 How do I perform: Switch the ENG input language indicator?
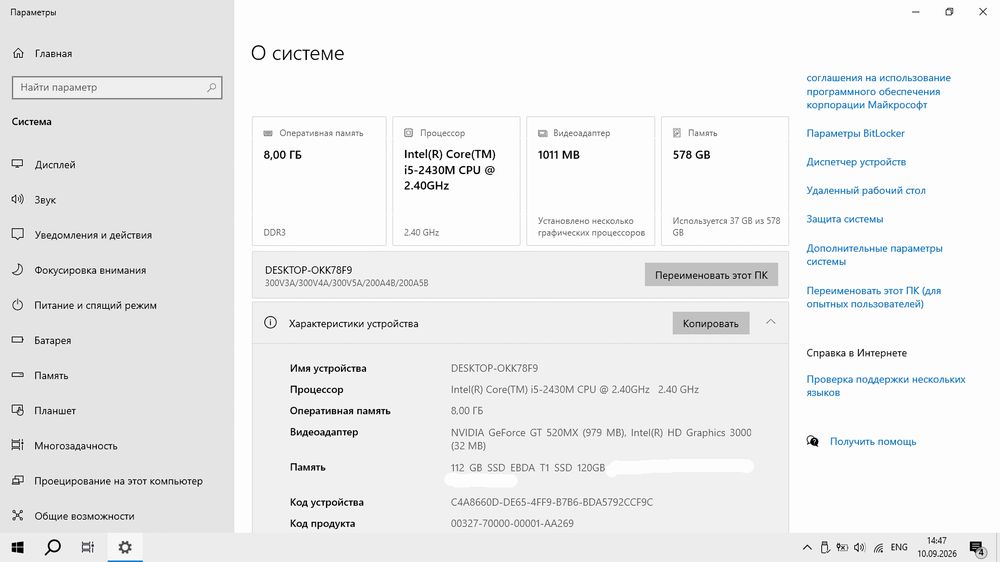(x=899, y=547)
